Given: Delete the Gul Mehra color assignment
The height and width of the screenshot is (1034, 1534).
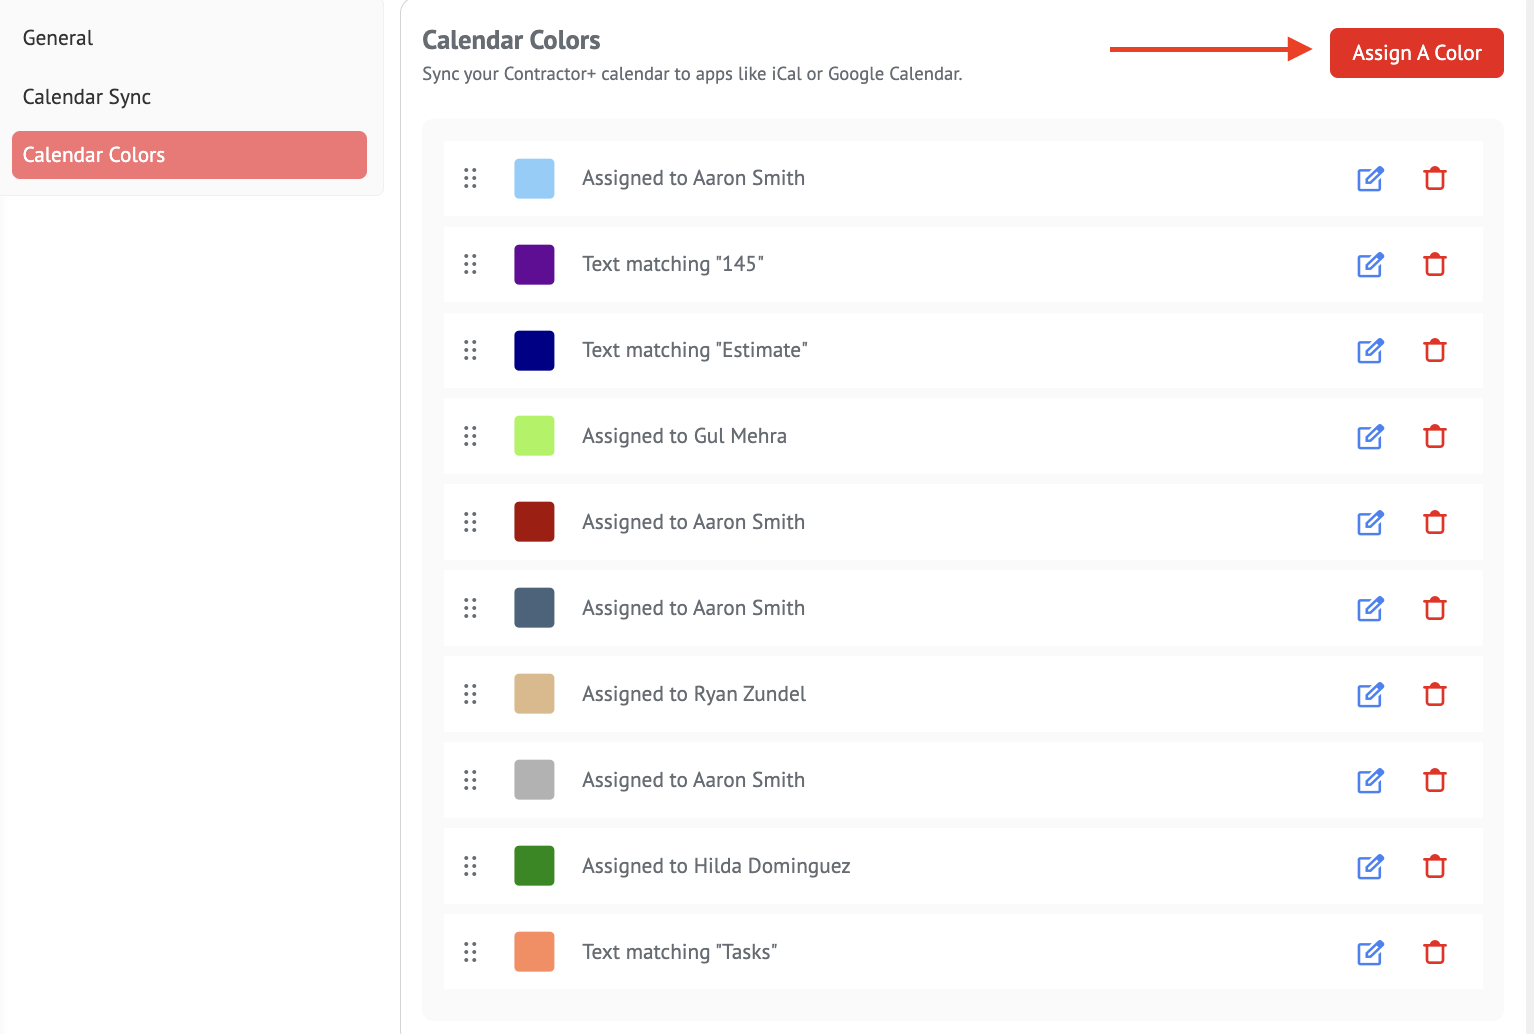Looking at the screenshot, I should (x=1435, y=437).
